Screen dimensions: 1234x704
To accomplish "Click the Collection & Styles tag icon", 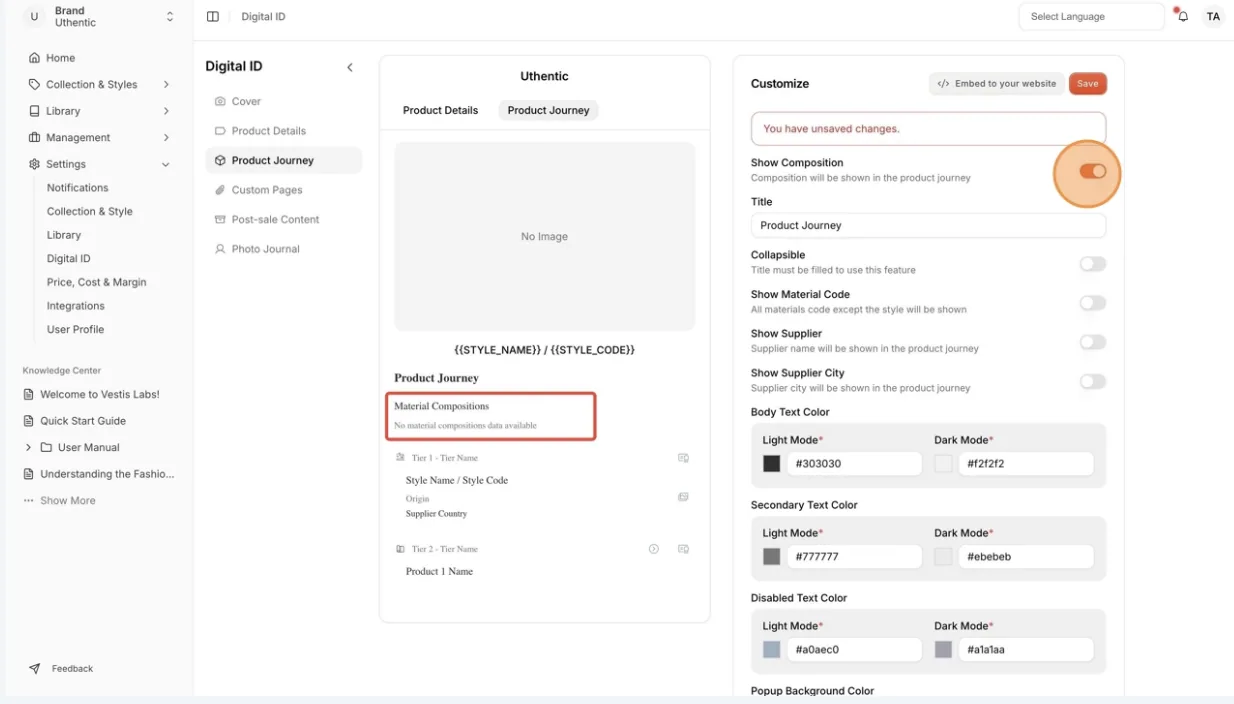I will 35,84.
